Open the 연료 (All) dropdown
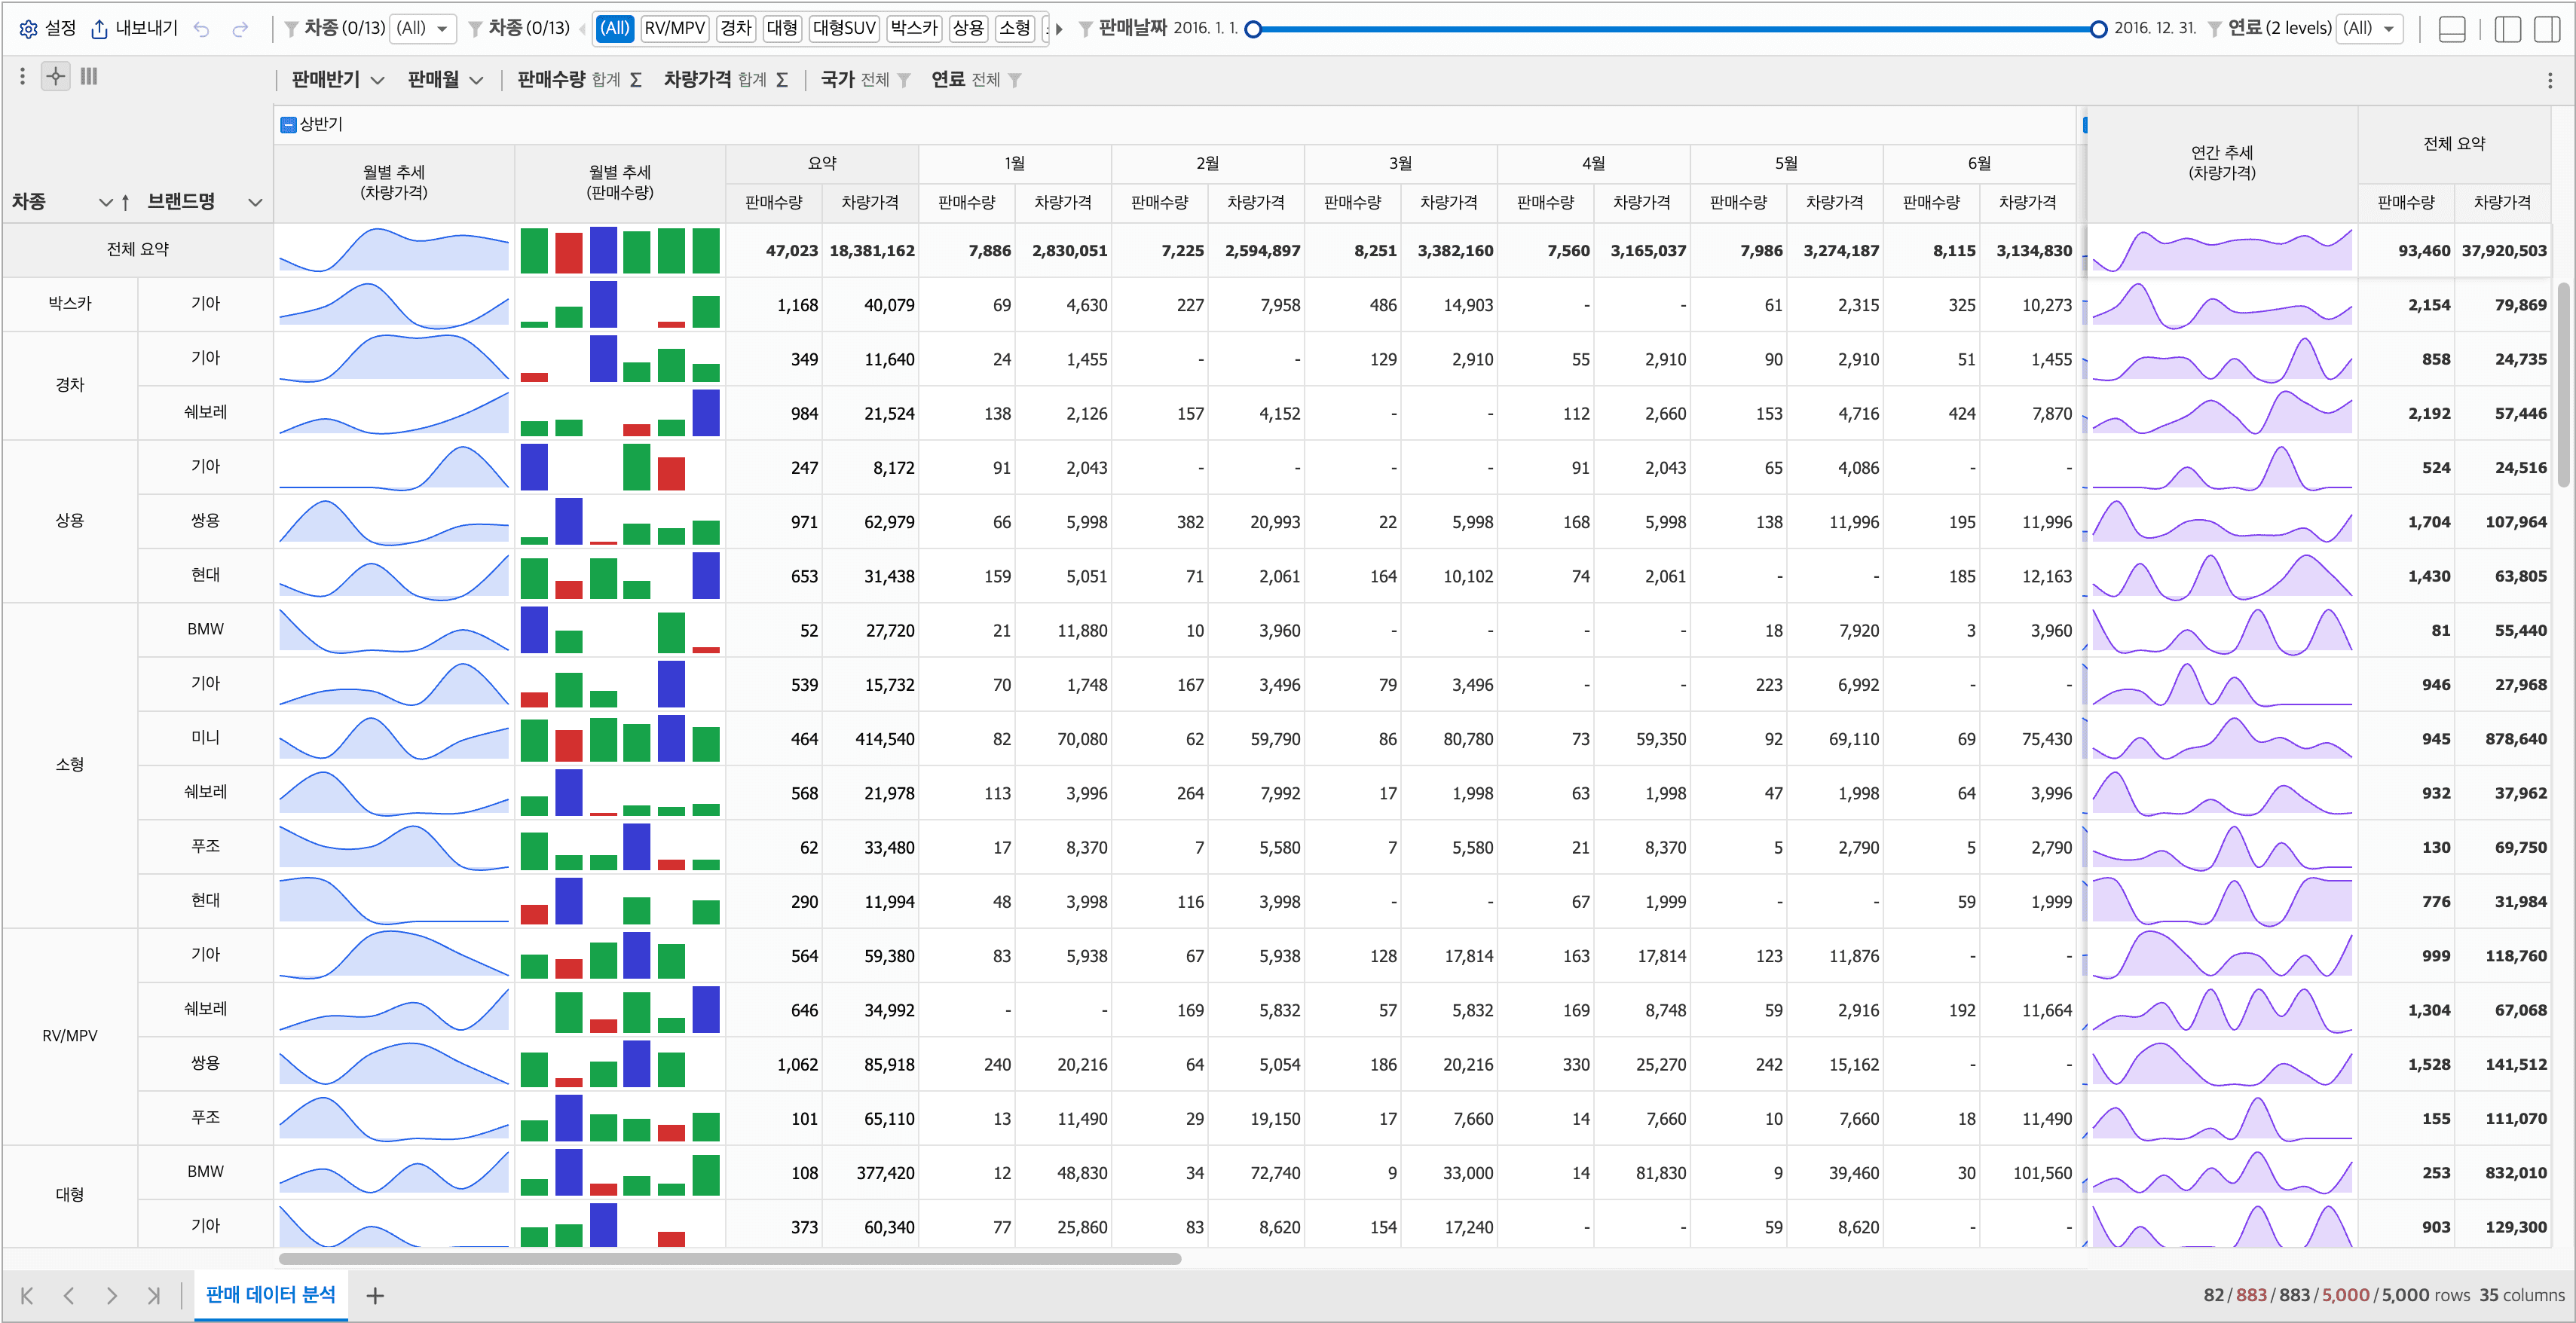The image size is (2576, 1323). point(2370,28)
